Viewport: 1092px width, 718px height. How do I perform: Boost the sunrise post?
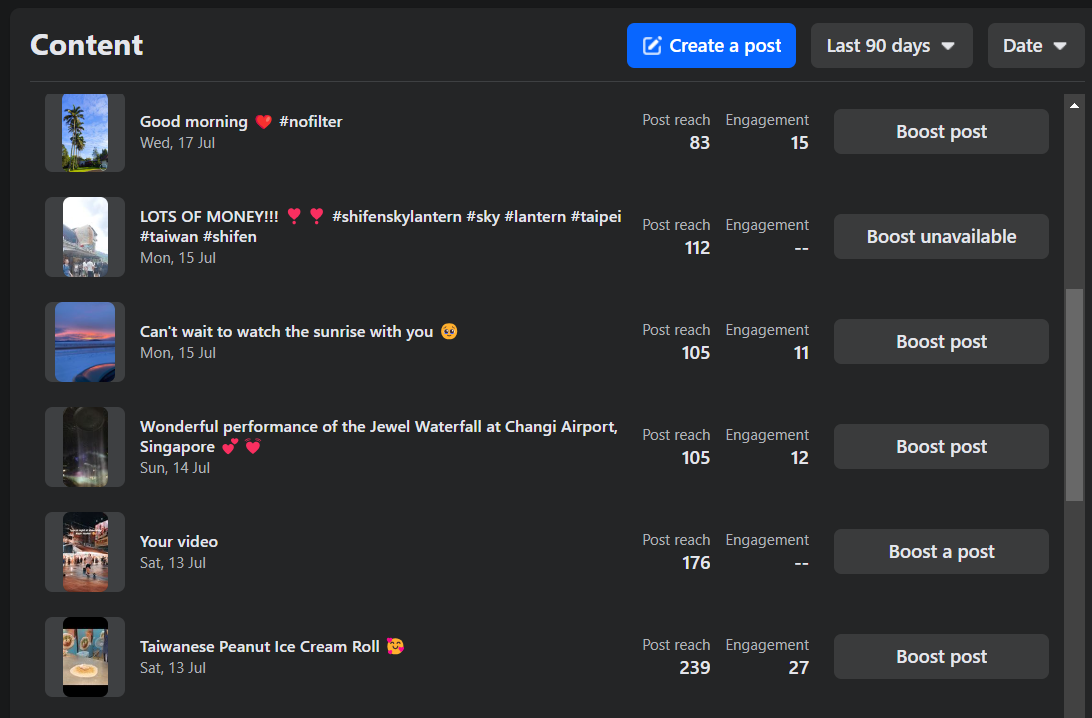(x=941, y=342)
